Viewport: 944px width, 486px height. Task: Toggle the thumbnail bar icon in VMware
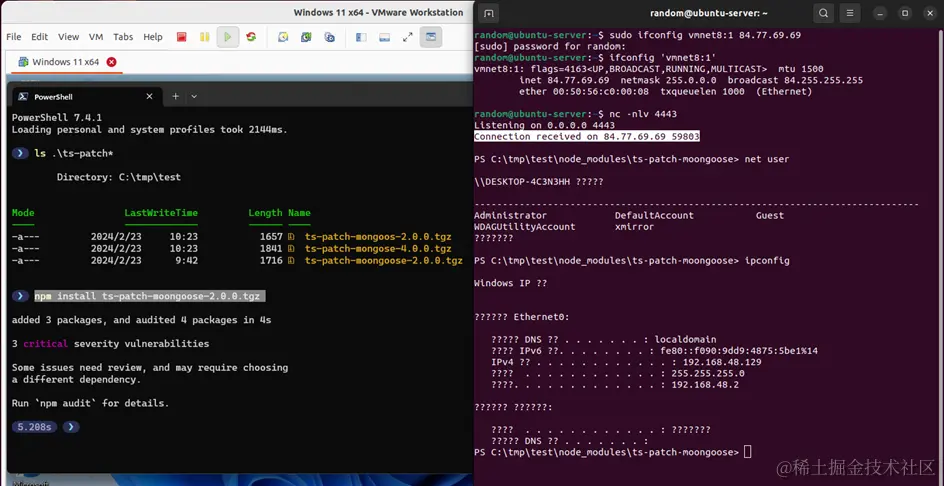(x=384, y=37)
